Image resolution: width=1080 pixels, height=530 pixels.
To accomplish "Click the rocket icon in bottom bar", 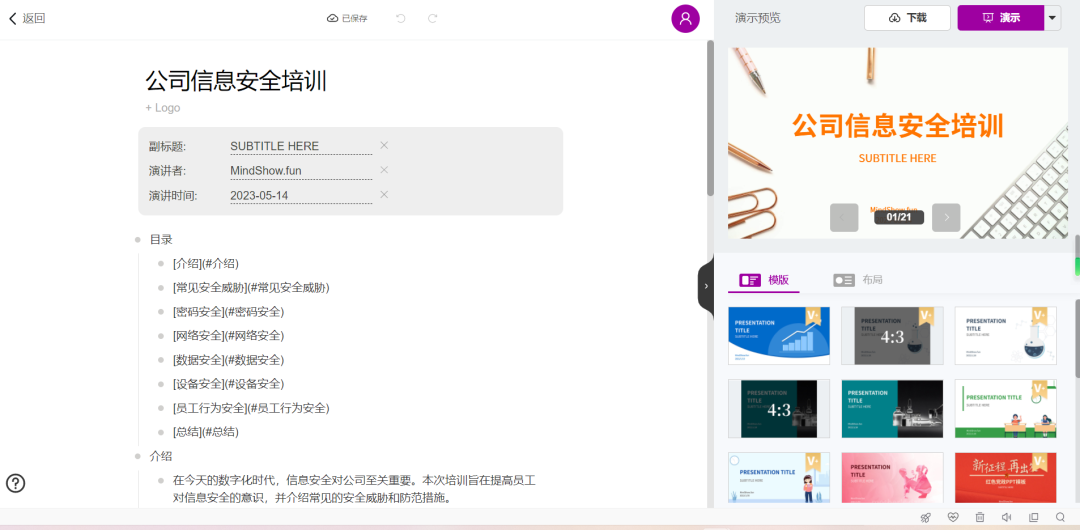I will (x=926, y=517).
